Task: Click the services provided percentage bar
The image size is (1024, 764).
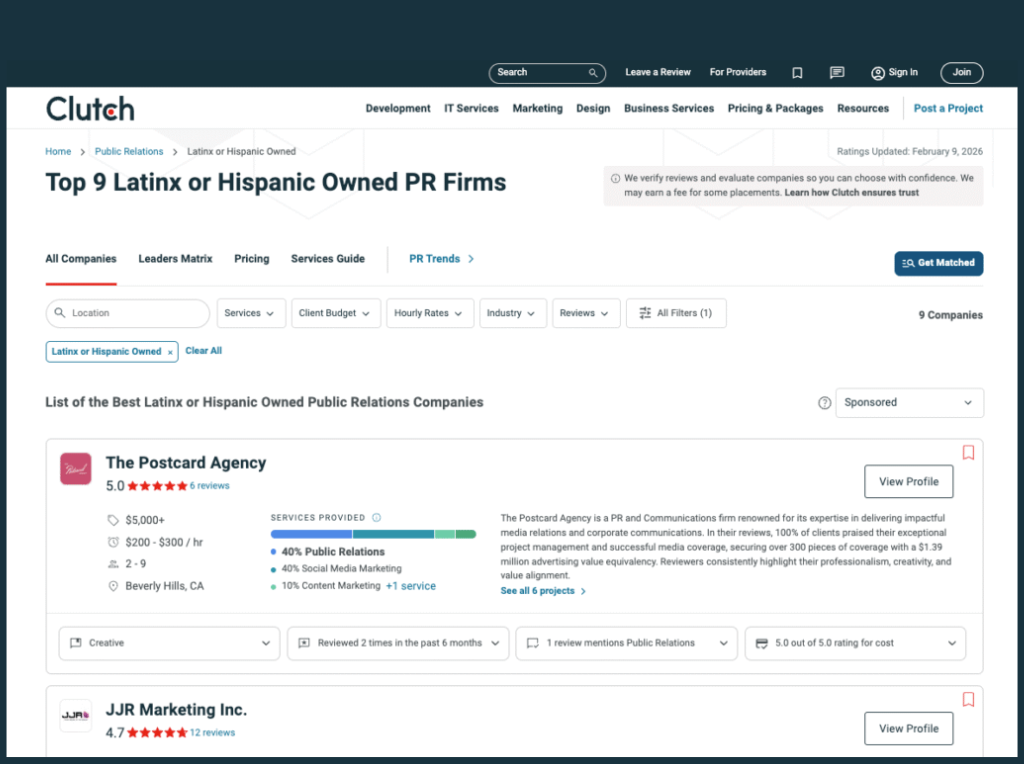Action: click(372, 535)
